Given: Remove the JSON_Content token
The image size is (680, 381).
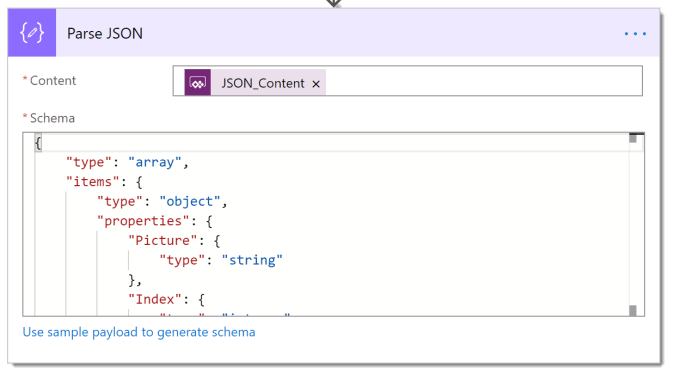Looking at the screenshot, I should pyautogui.click(x=316, y=84).
